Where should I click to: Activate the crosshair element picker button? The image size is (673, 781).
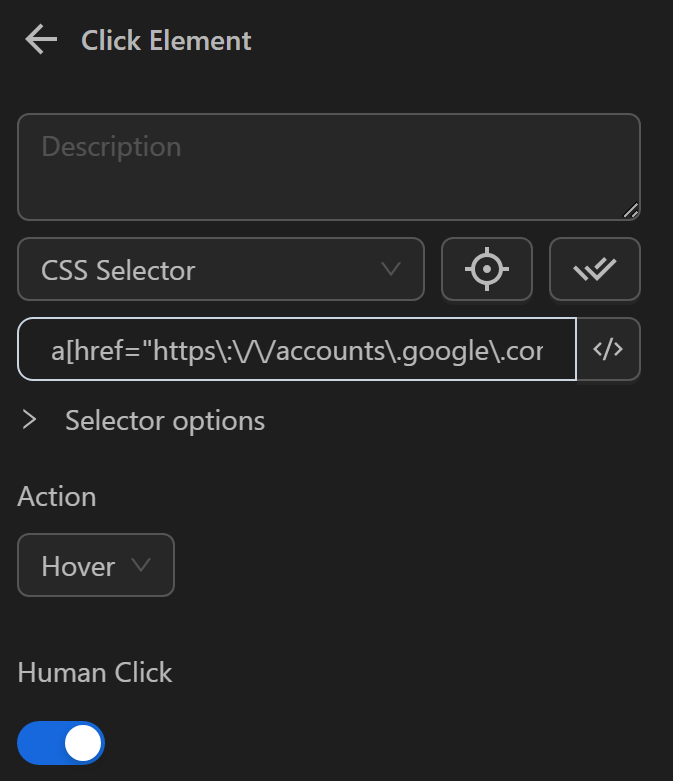point(487,269)
